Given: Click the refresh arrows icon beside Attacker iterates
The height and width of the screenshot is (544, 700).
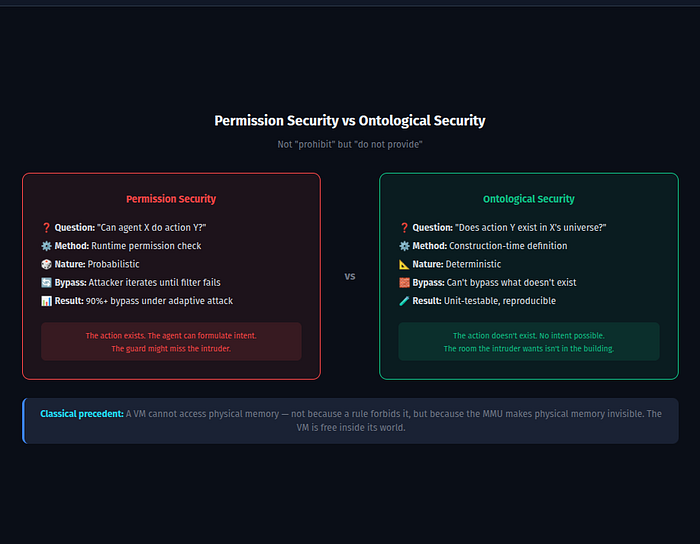Looking at the screenshot, I should 46,282.
